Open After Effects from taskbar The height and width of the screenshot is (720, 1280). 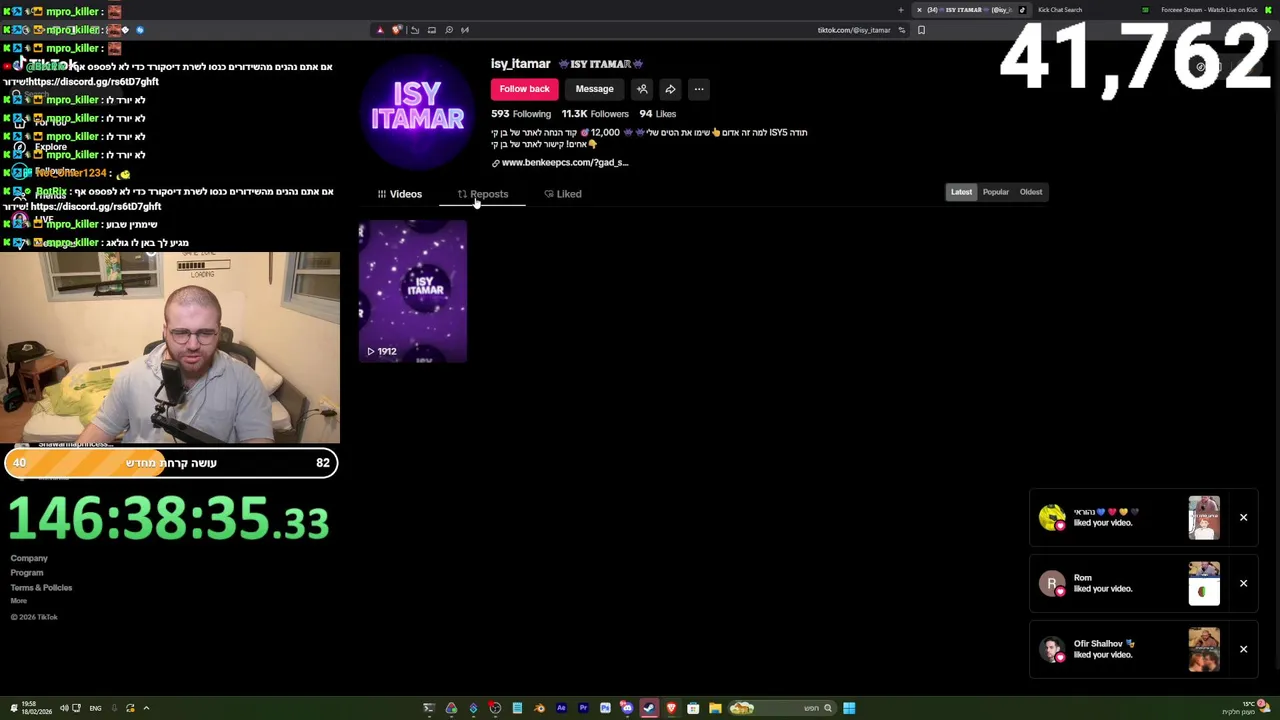561,708
